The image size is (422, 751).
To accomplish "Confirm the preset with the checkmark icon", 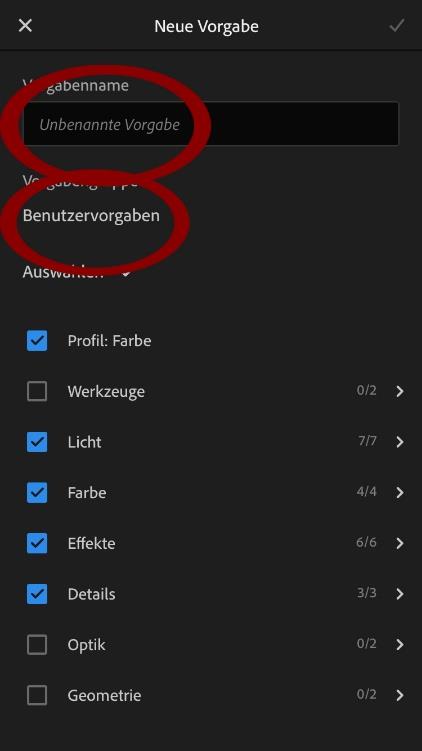I will [x=397, y=25].
